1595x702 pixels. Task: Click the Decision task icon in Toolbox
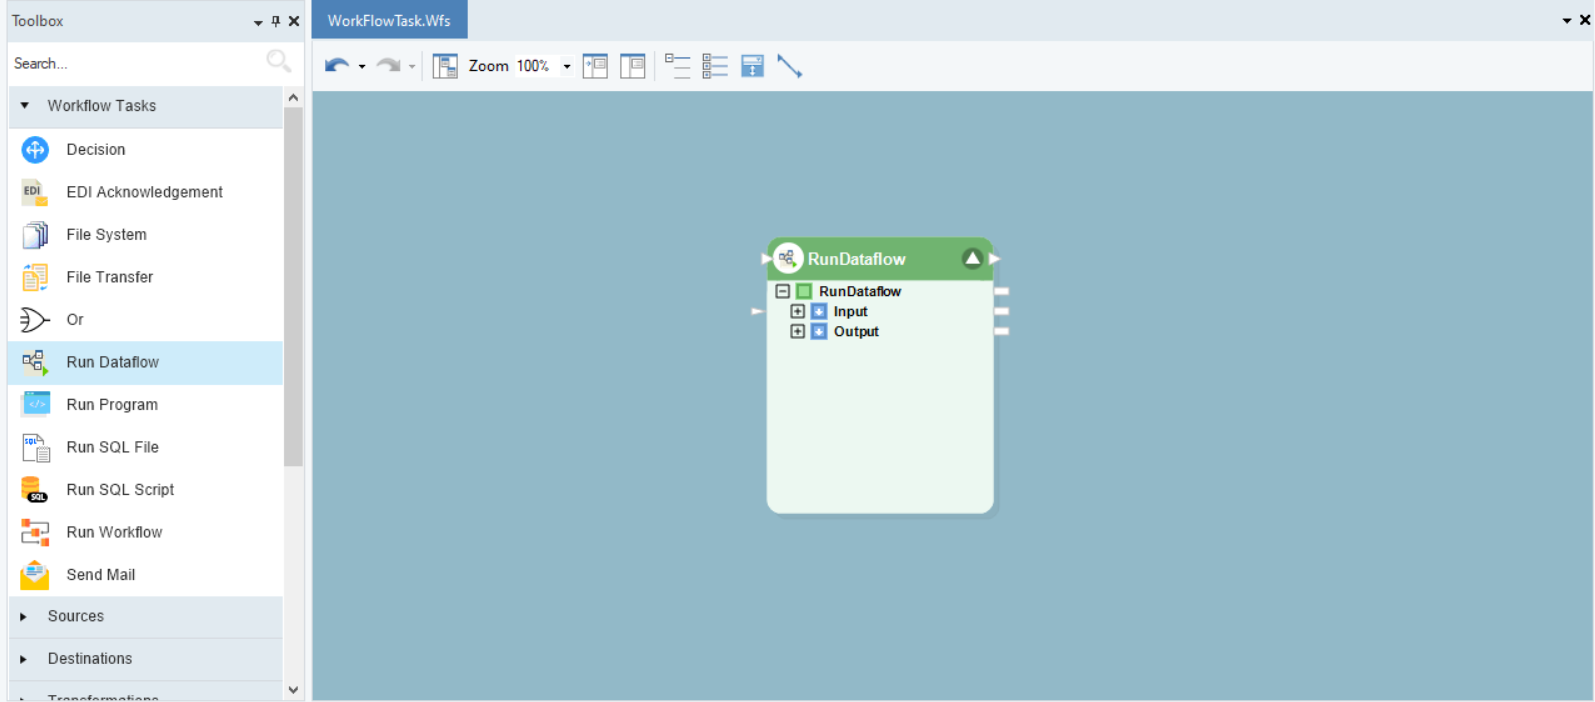(x=35, y=150)
